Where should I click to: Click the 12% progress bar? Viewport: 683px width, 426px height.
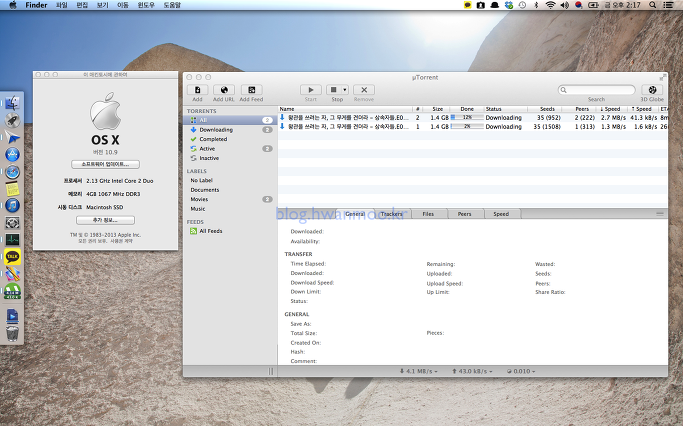pos(467,118)
